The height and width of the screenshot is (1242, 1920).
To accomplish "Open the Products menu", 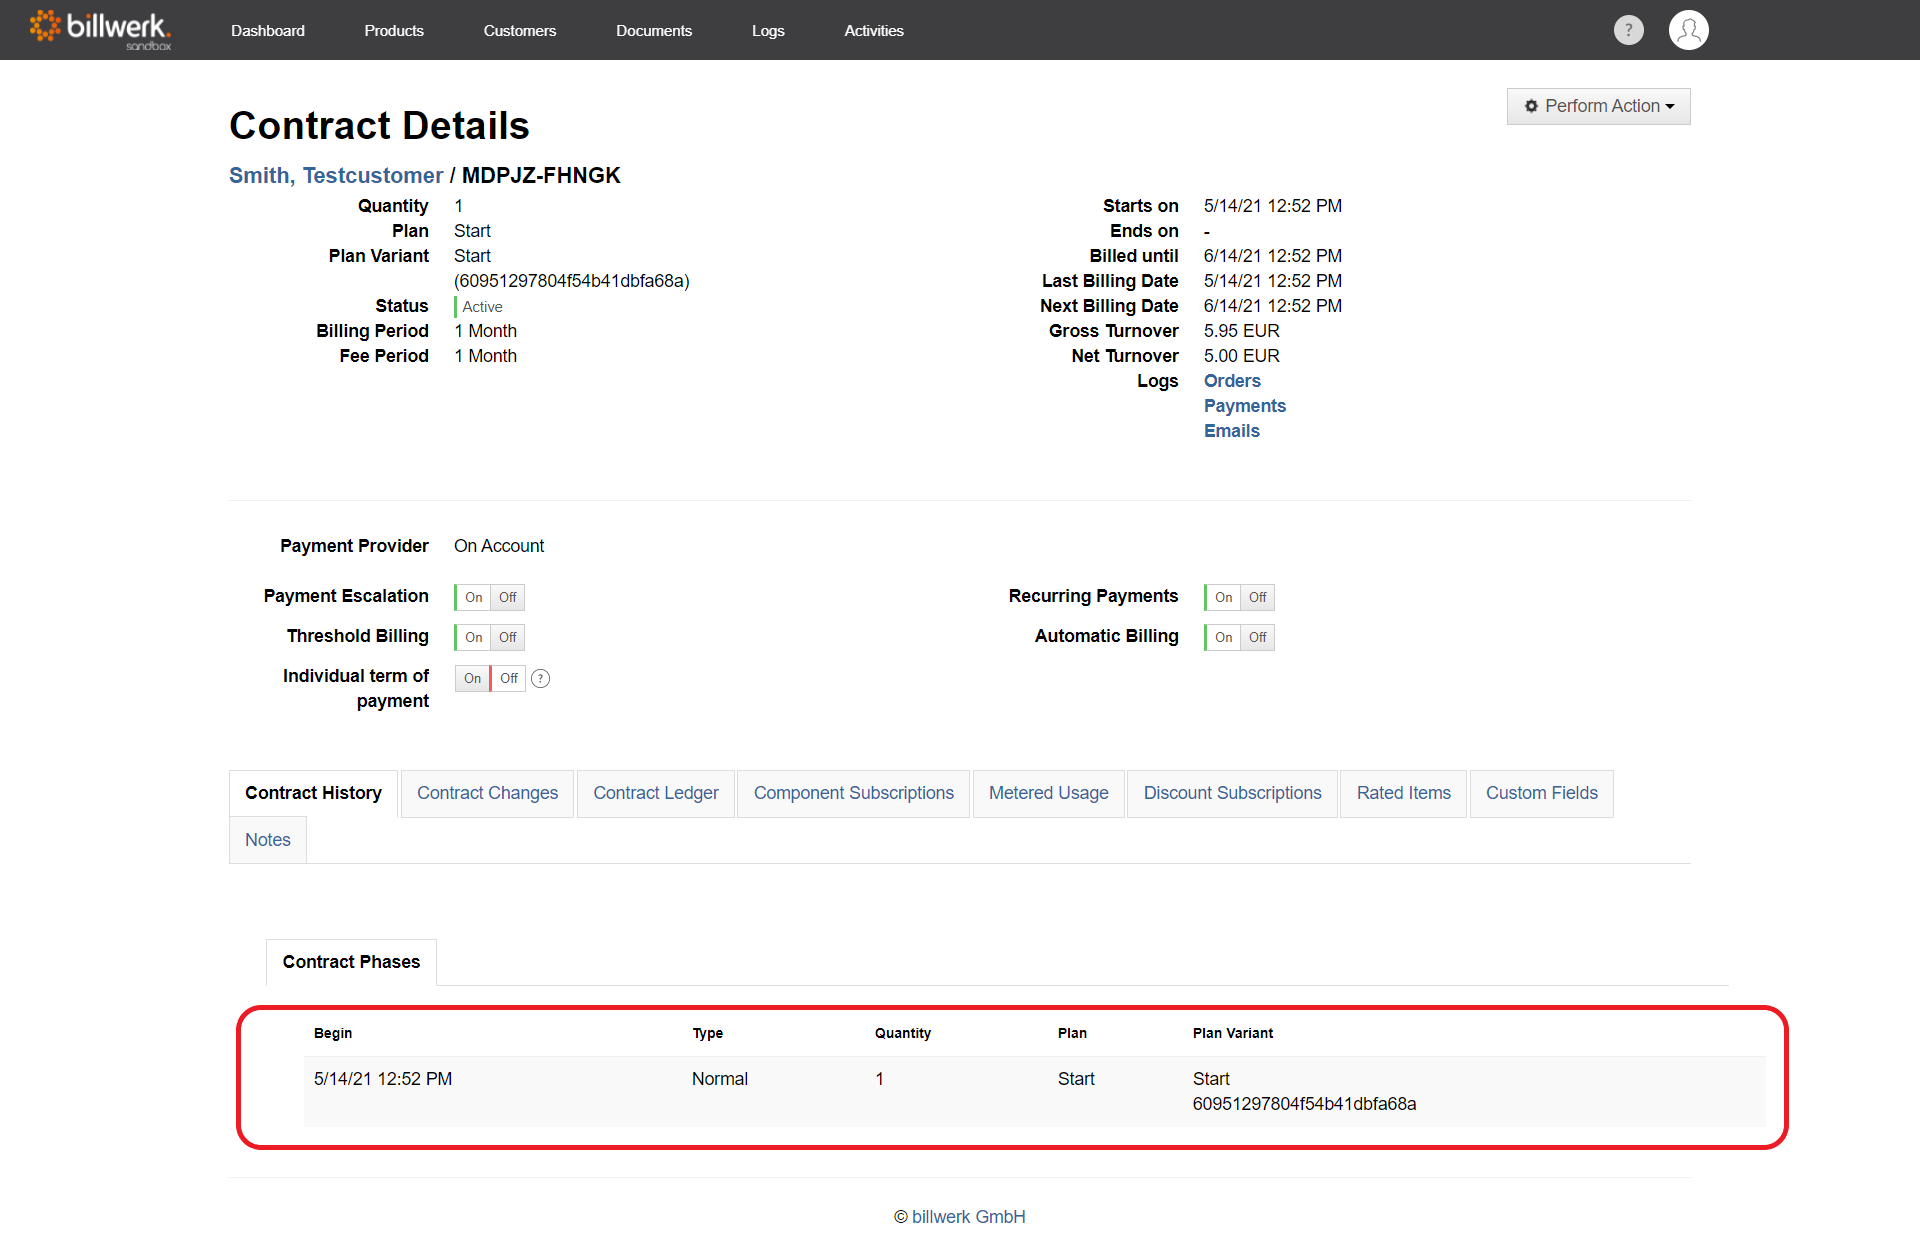I will 394,31.
